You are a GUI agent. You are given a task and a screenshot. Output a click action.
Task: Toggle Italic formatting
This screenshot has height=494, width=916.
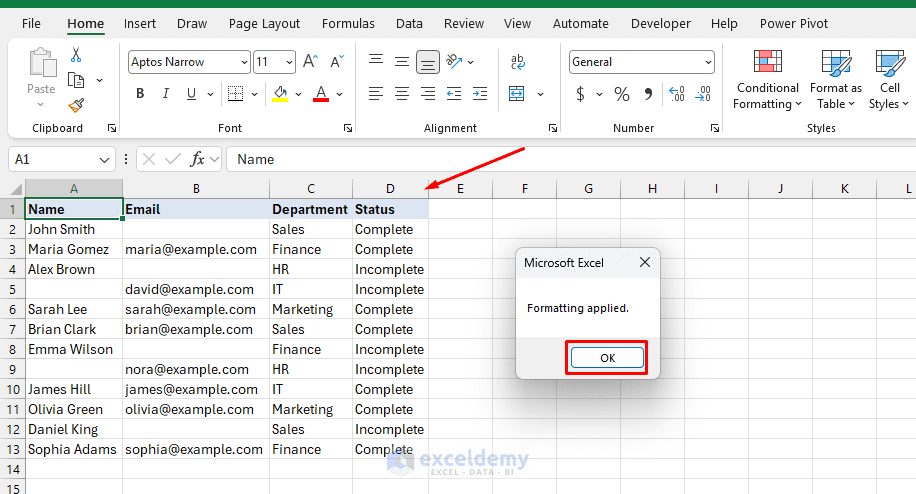166,93
